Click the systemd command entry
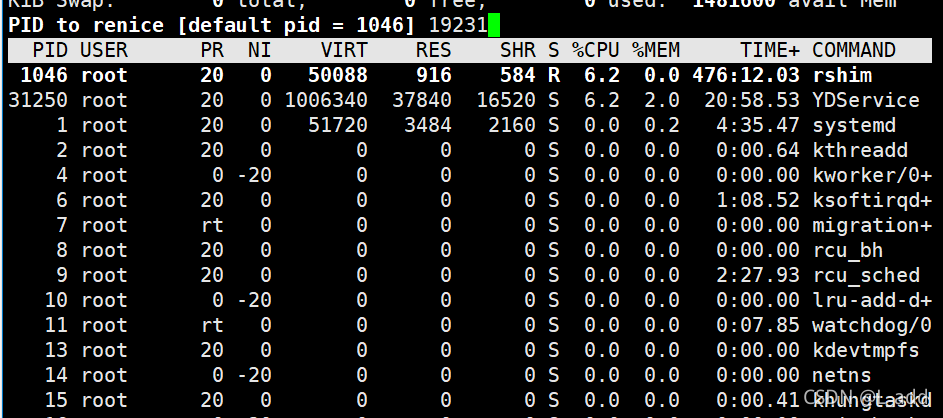The width and height of the screenshot is (943, 418). pos(854,125)
